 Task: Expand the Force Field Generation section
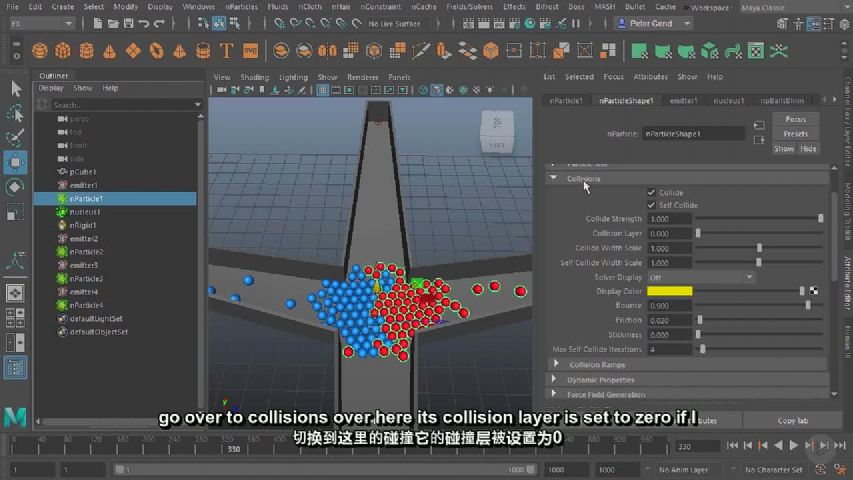554,393
